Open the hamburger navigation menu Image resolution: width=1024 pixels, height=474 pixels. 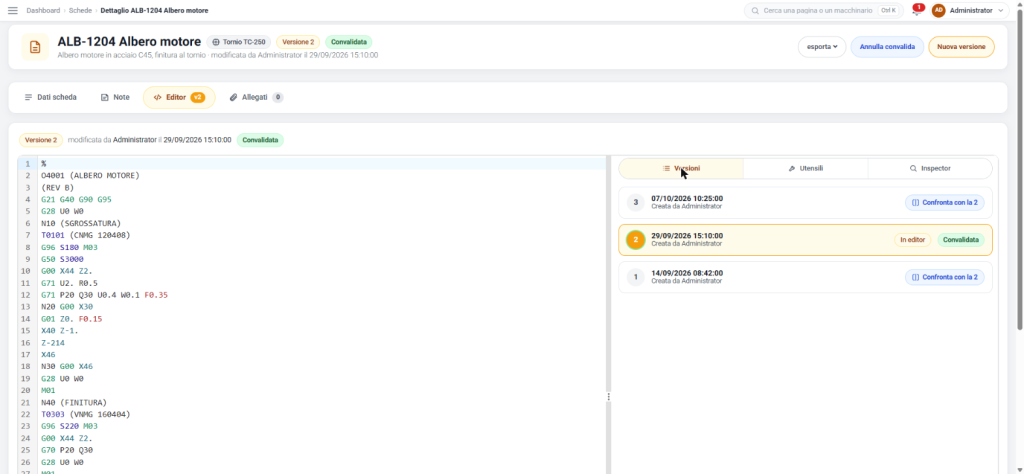[12, 10]
